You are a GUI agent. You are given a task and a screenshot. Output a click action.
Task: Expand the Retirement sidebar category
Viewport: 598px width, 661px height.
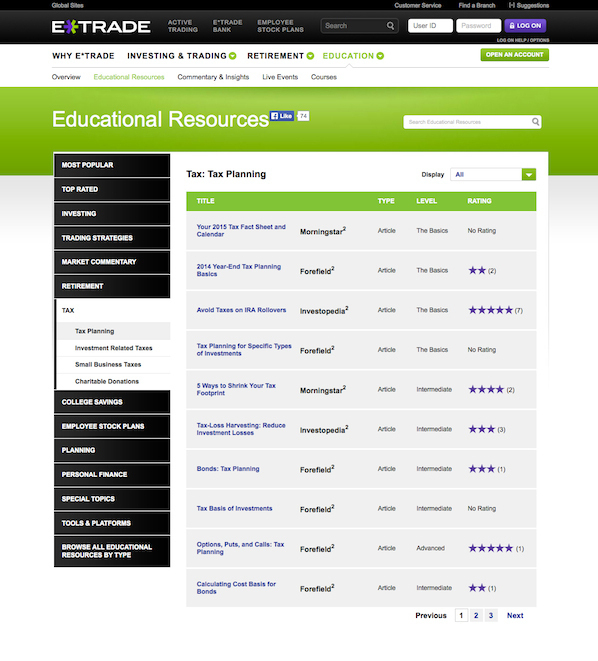coord(112,286)
